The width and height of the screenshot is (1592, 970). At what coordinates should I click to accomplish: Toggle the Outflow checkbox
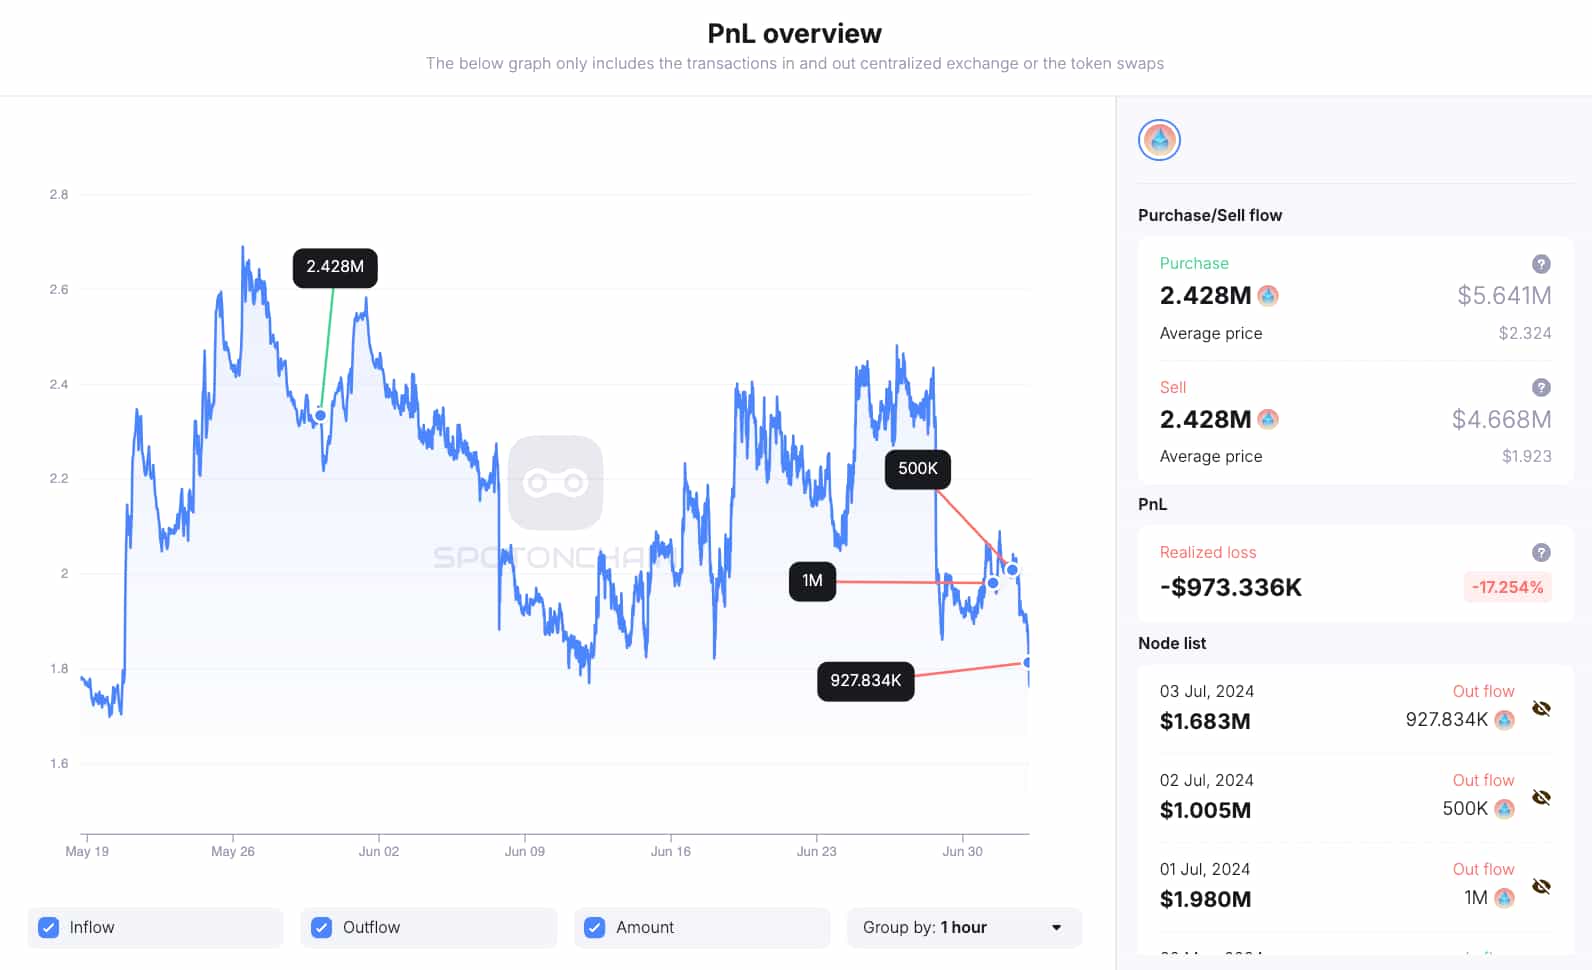(321, 928)
